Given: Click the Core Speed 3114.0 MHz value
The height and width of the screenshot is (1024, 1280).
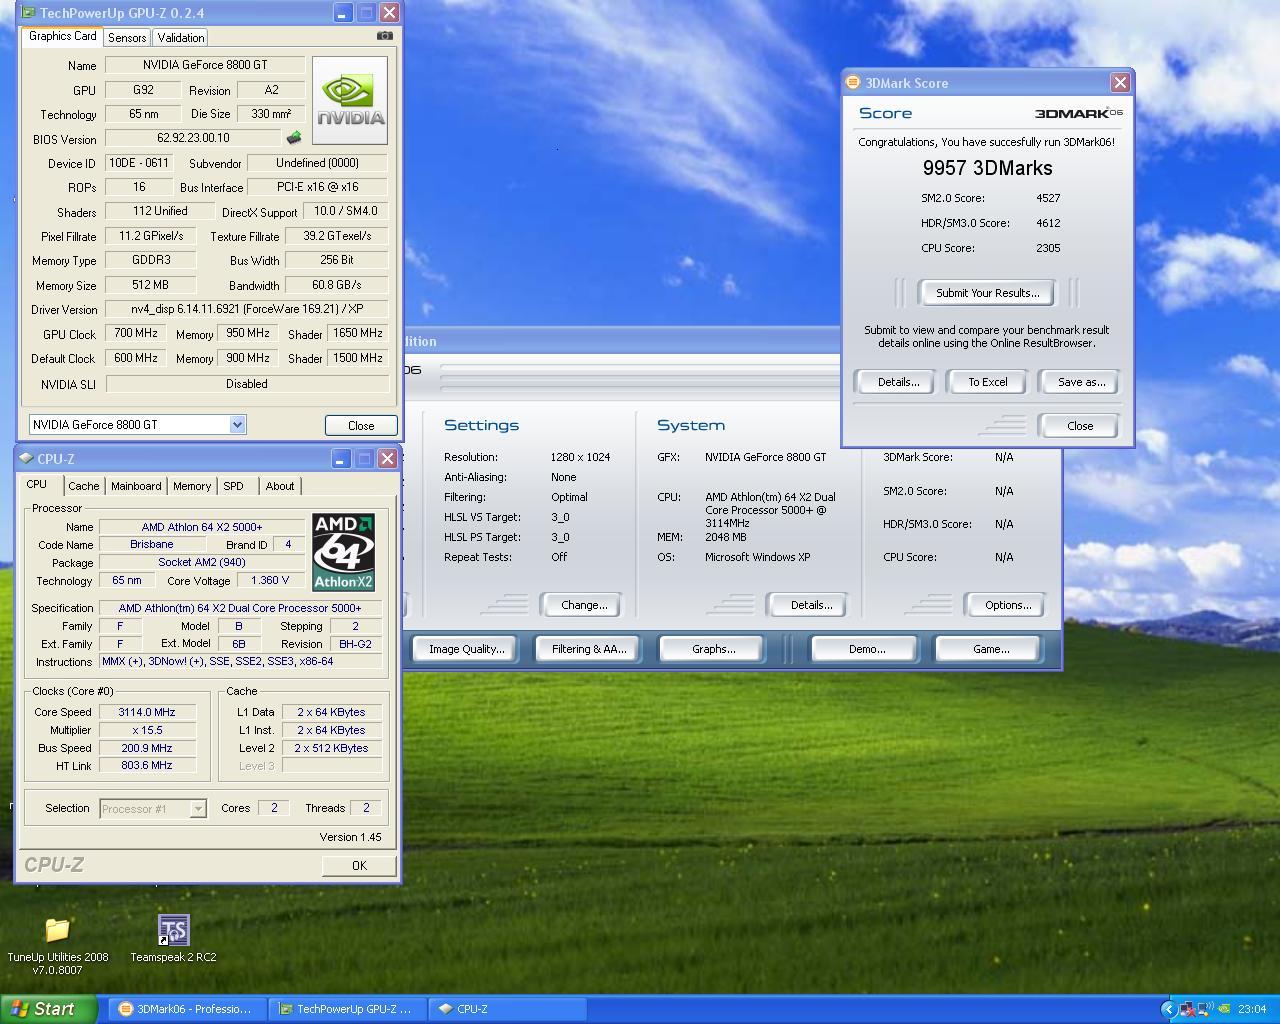Looking at the screenshot, I should coord(147,712).
